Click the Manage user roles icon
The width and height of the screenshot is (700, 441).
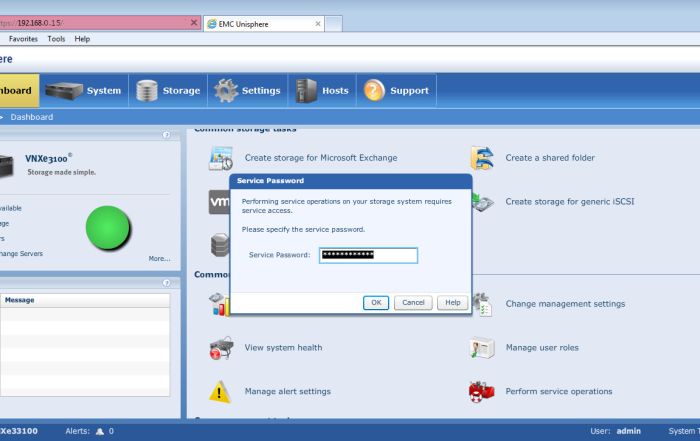tap(481, 348)
